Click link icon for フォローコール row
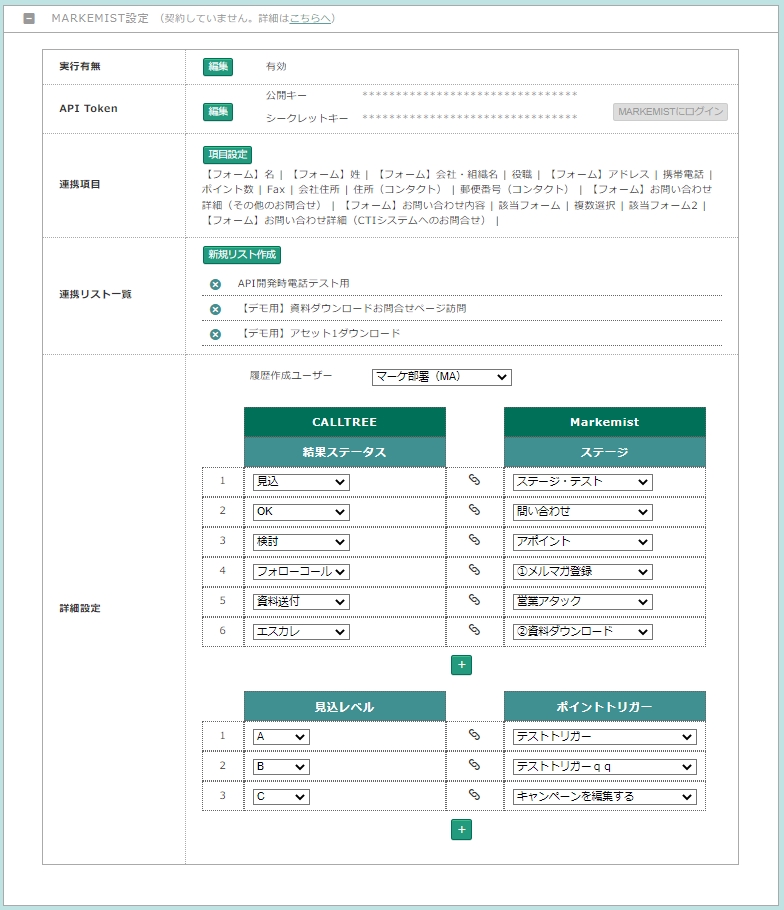784x910 pixels. [x=474, y=570]
